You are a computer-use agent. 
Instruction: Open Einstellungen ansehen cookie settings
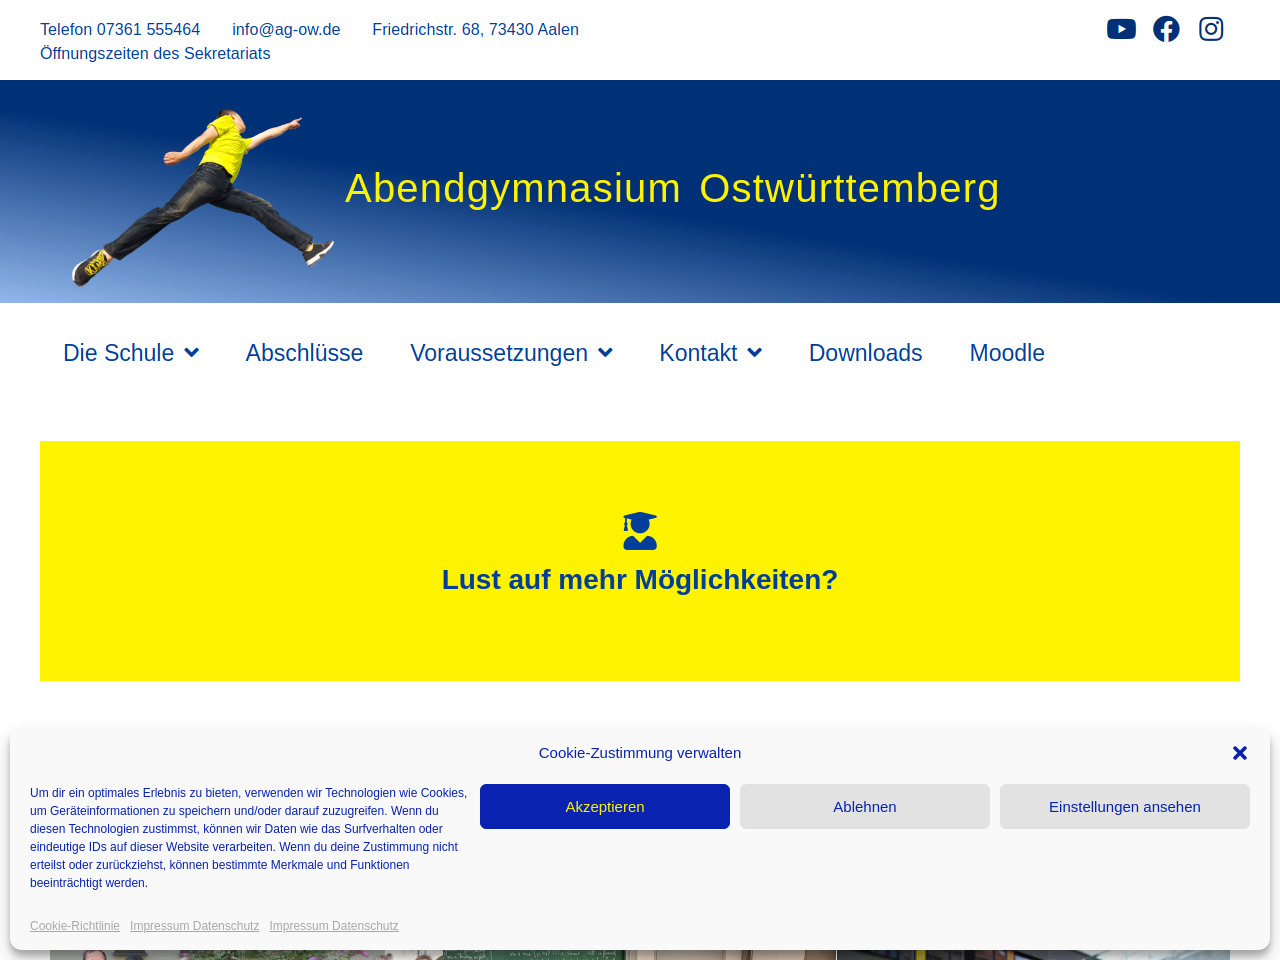point(1125,807)
